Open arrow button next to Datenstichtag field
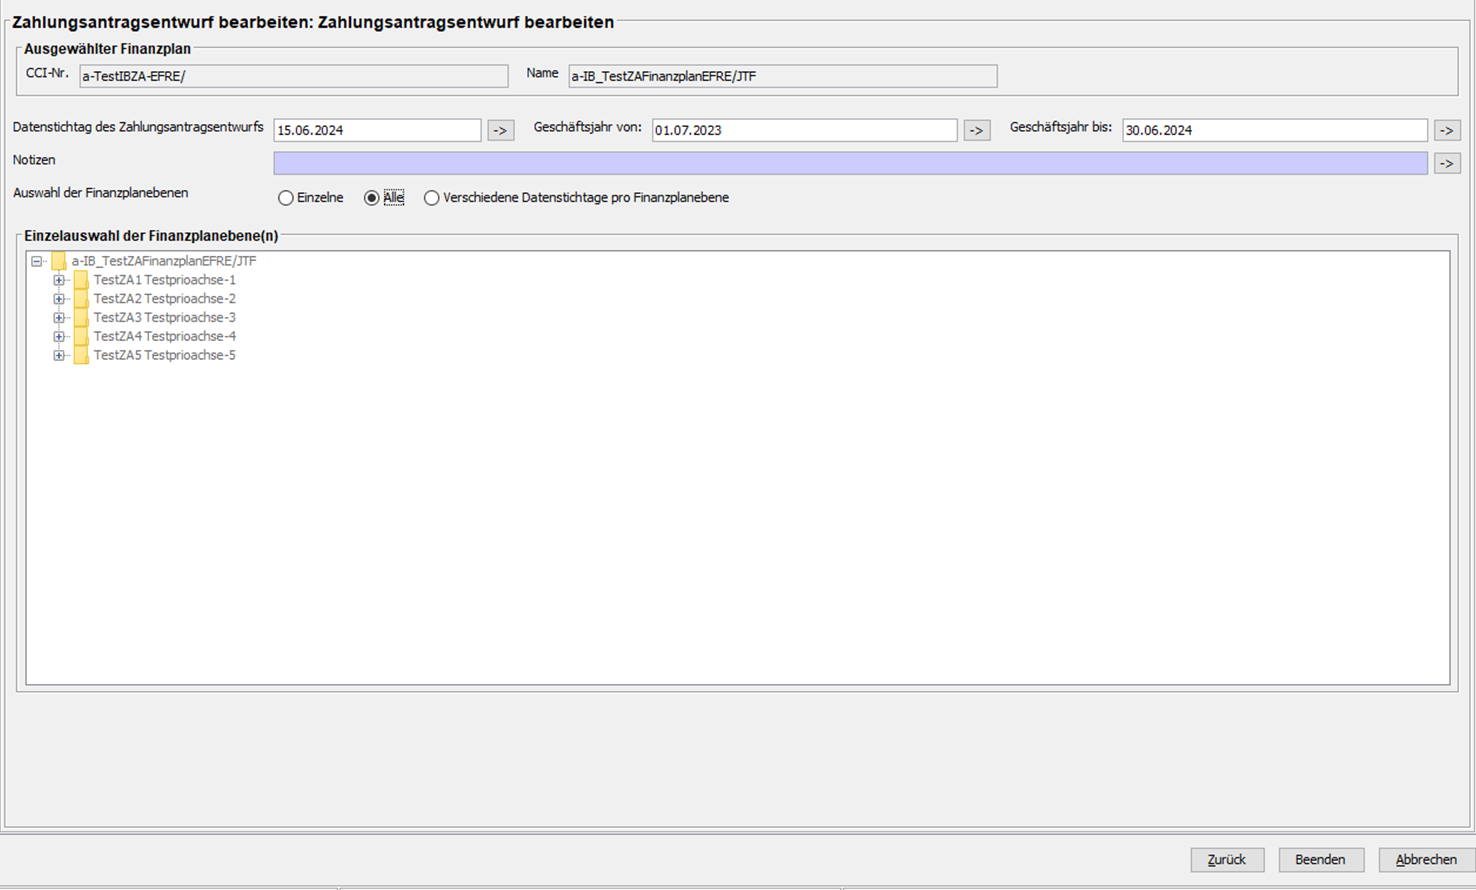Viewport: 1476px width, 890px height. [501, 130]
